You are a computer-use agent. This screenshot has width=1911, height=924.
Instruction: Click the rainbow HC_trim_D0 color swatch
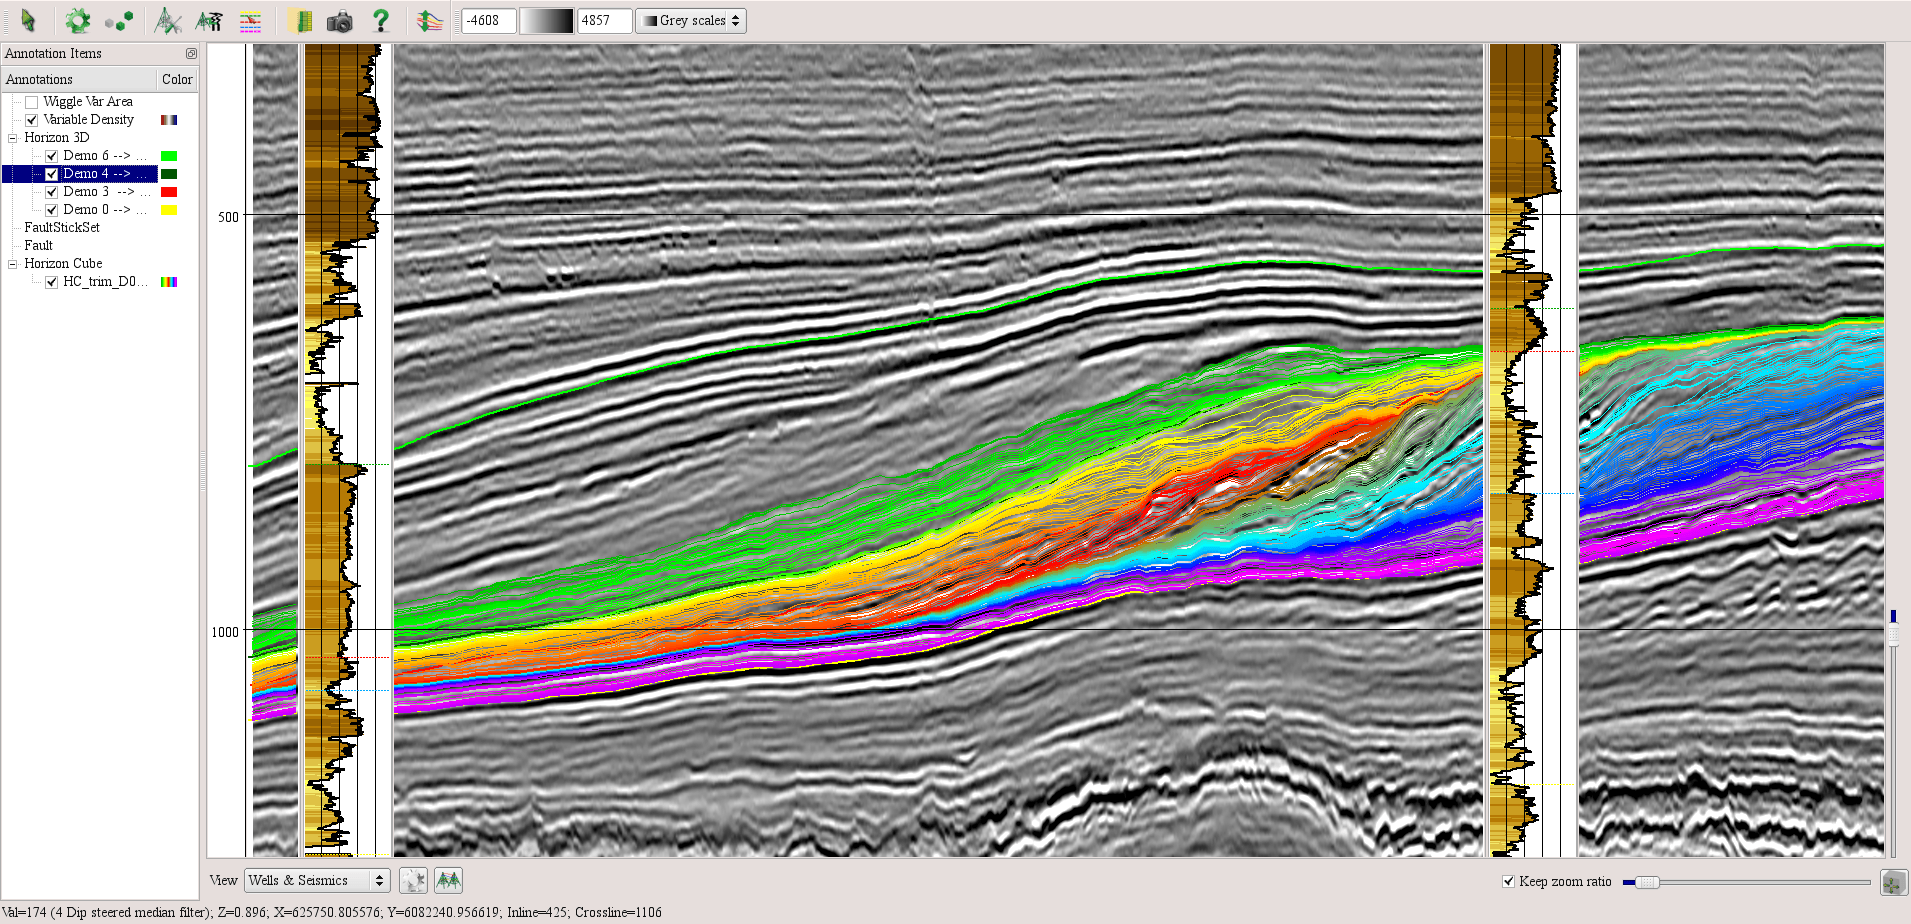point(169,282)
